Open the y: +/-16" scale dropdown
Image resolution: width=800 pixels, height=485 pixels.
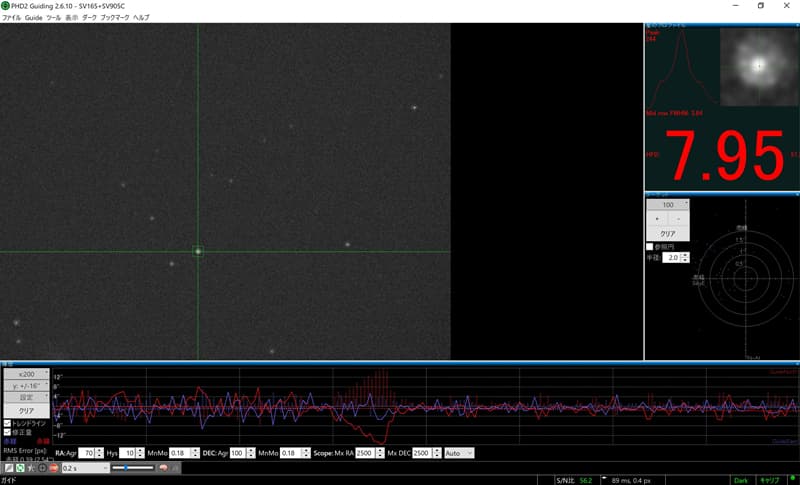tap(27, 385)
